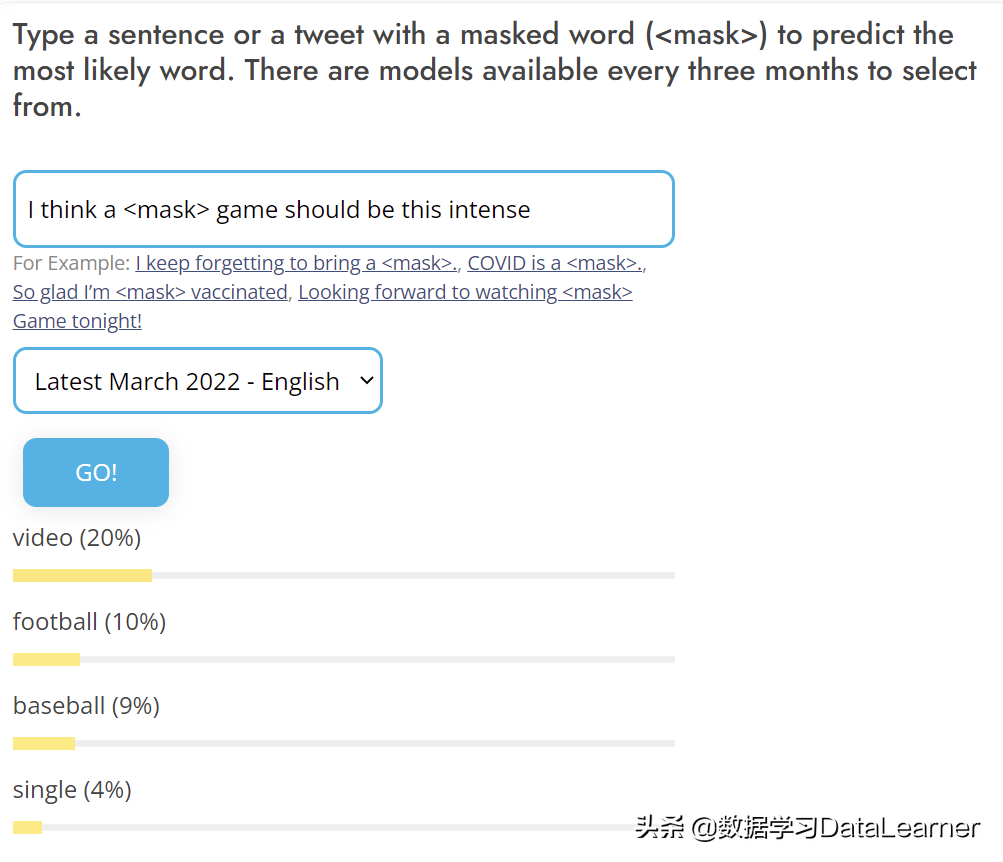Select the "football (10%)" result text

88,621
